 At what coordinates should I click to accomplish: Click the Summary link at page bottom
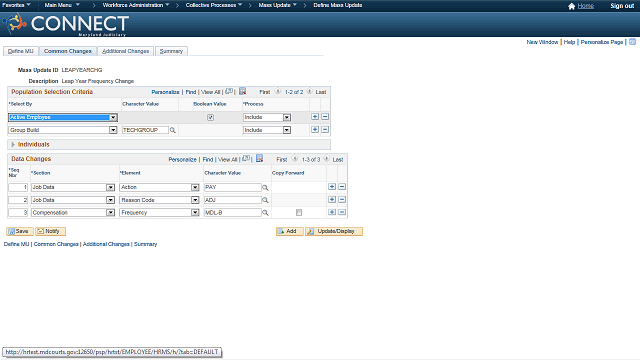coord(145,244)
